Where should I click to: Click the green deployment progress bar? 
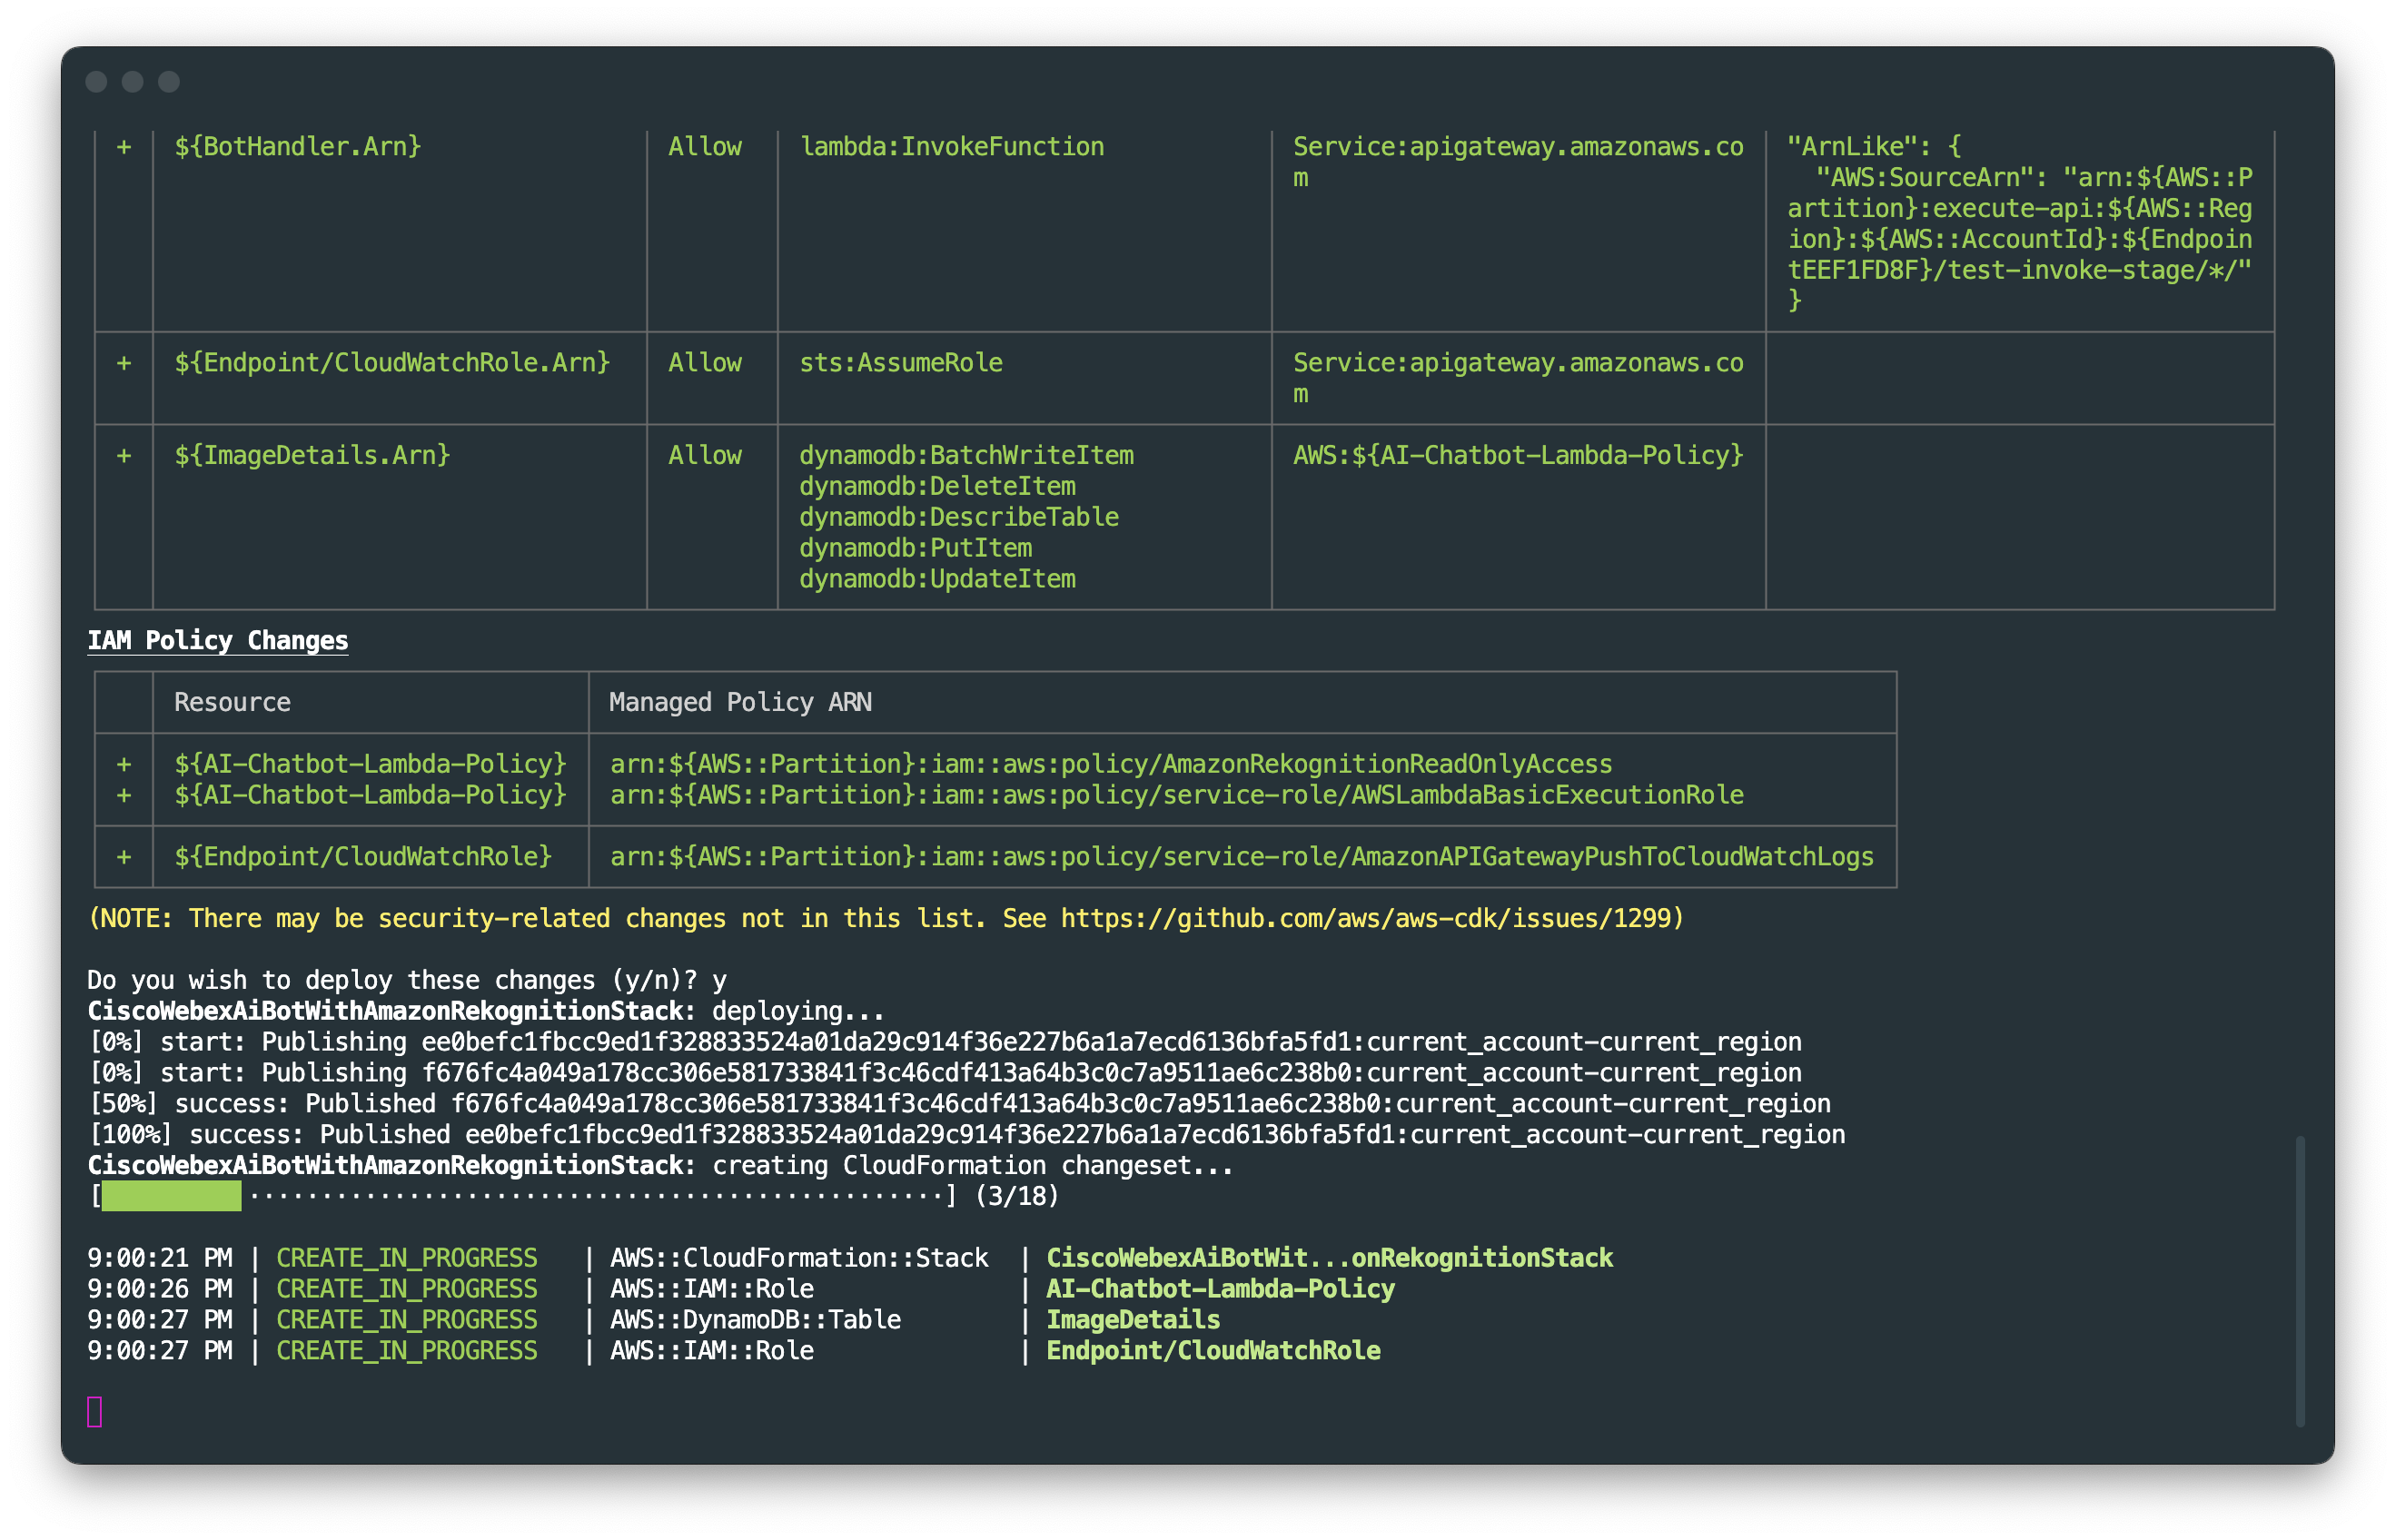coord(171,1196)
